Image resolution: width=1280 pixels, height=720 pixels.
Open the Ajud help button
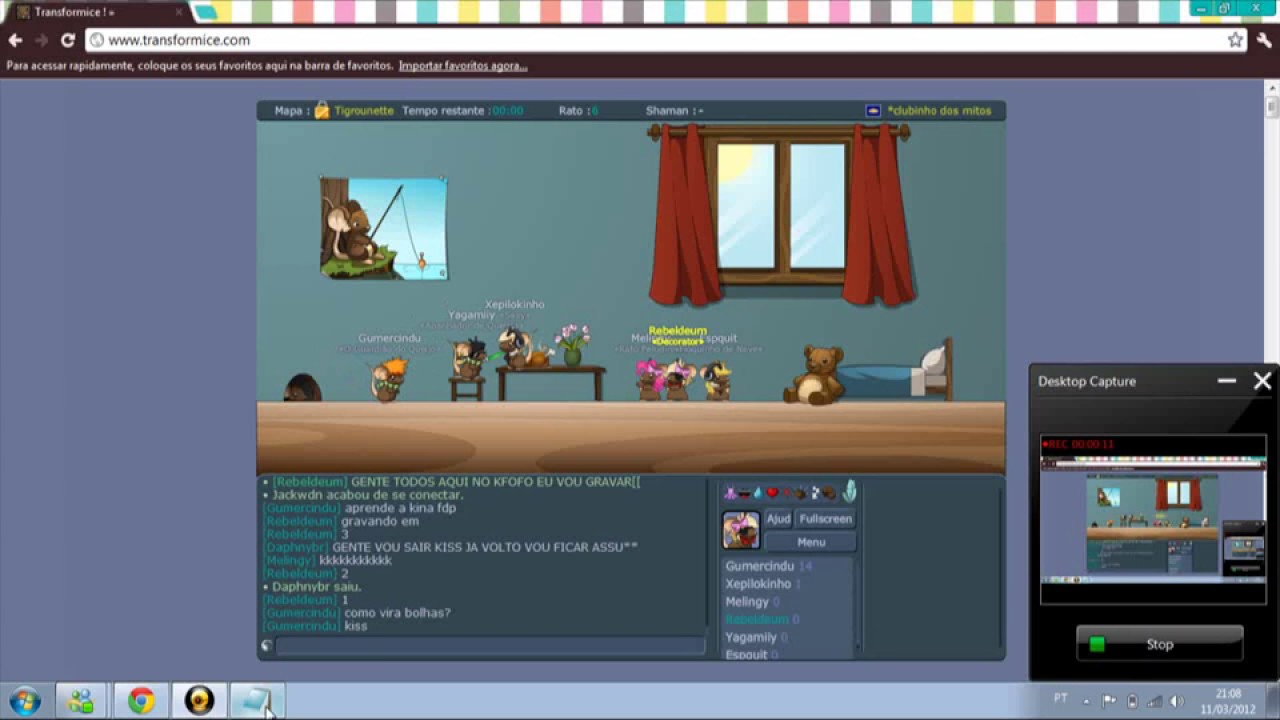[x=778, y=519]
